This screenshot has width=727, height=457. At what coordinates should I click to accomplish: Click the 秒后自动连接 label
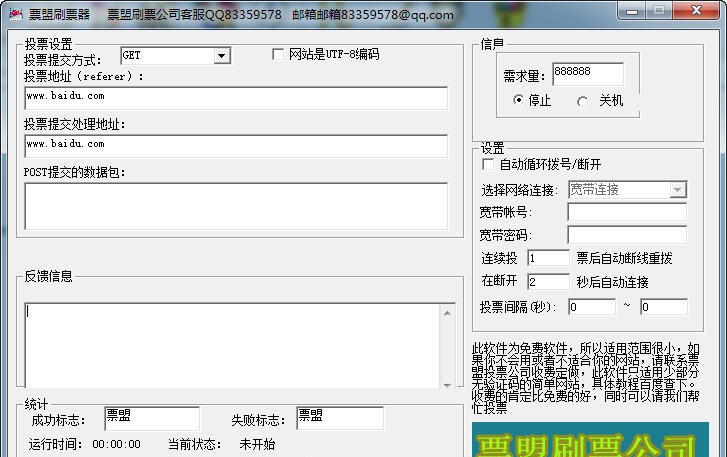point(612,282)
